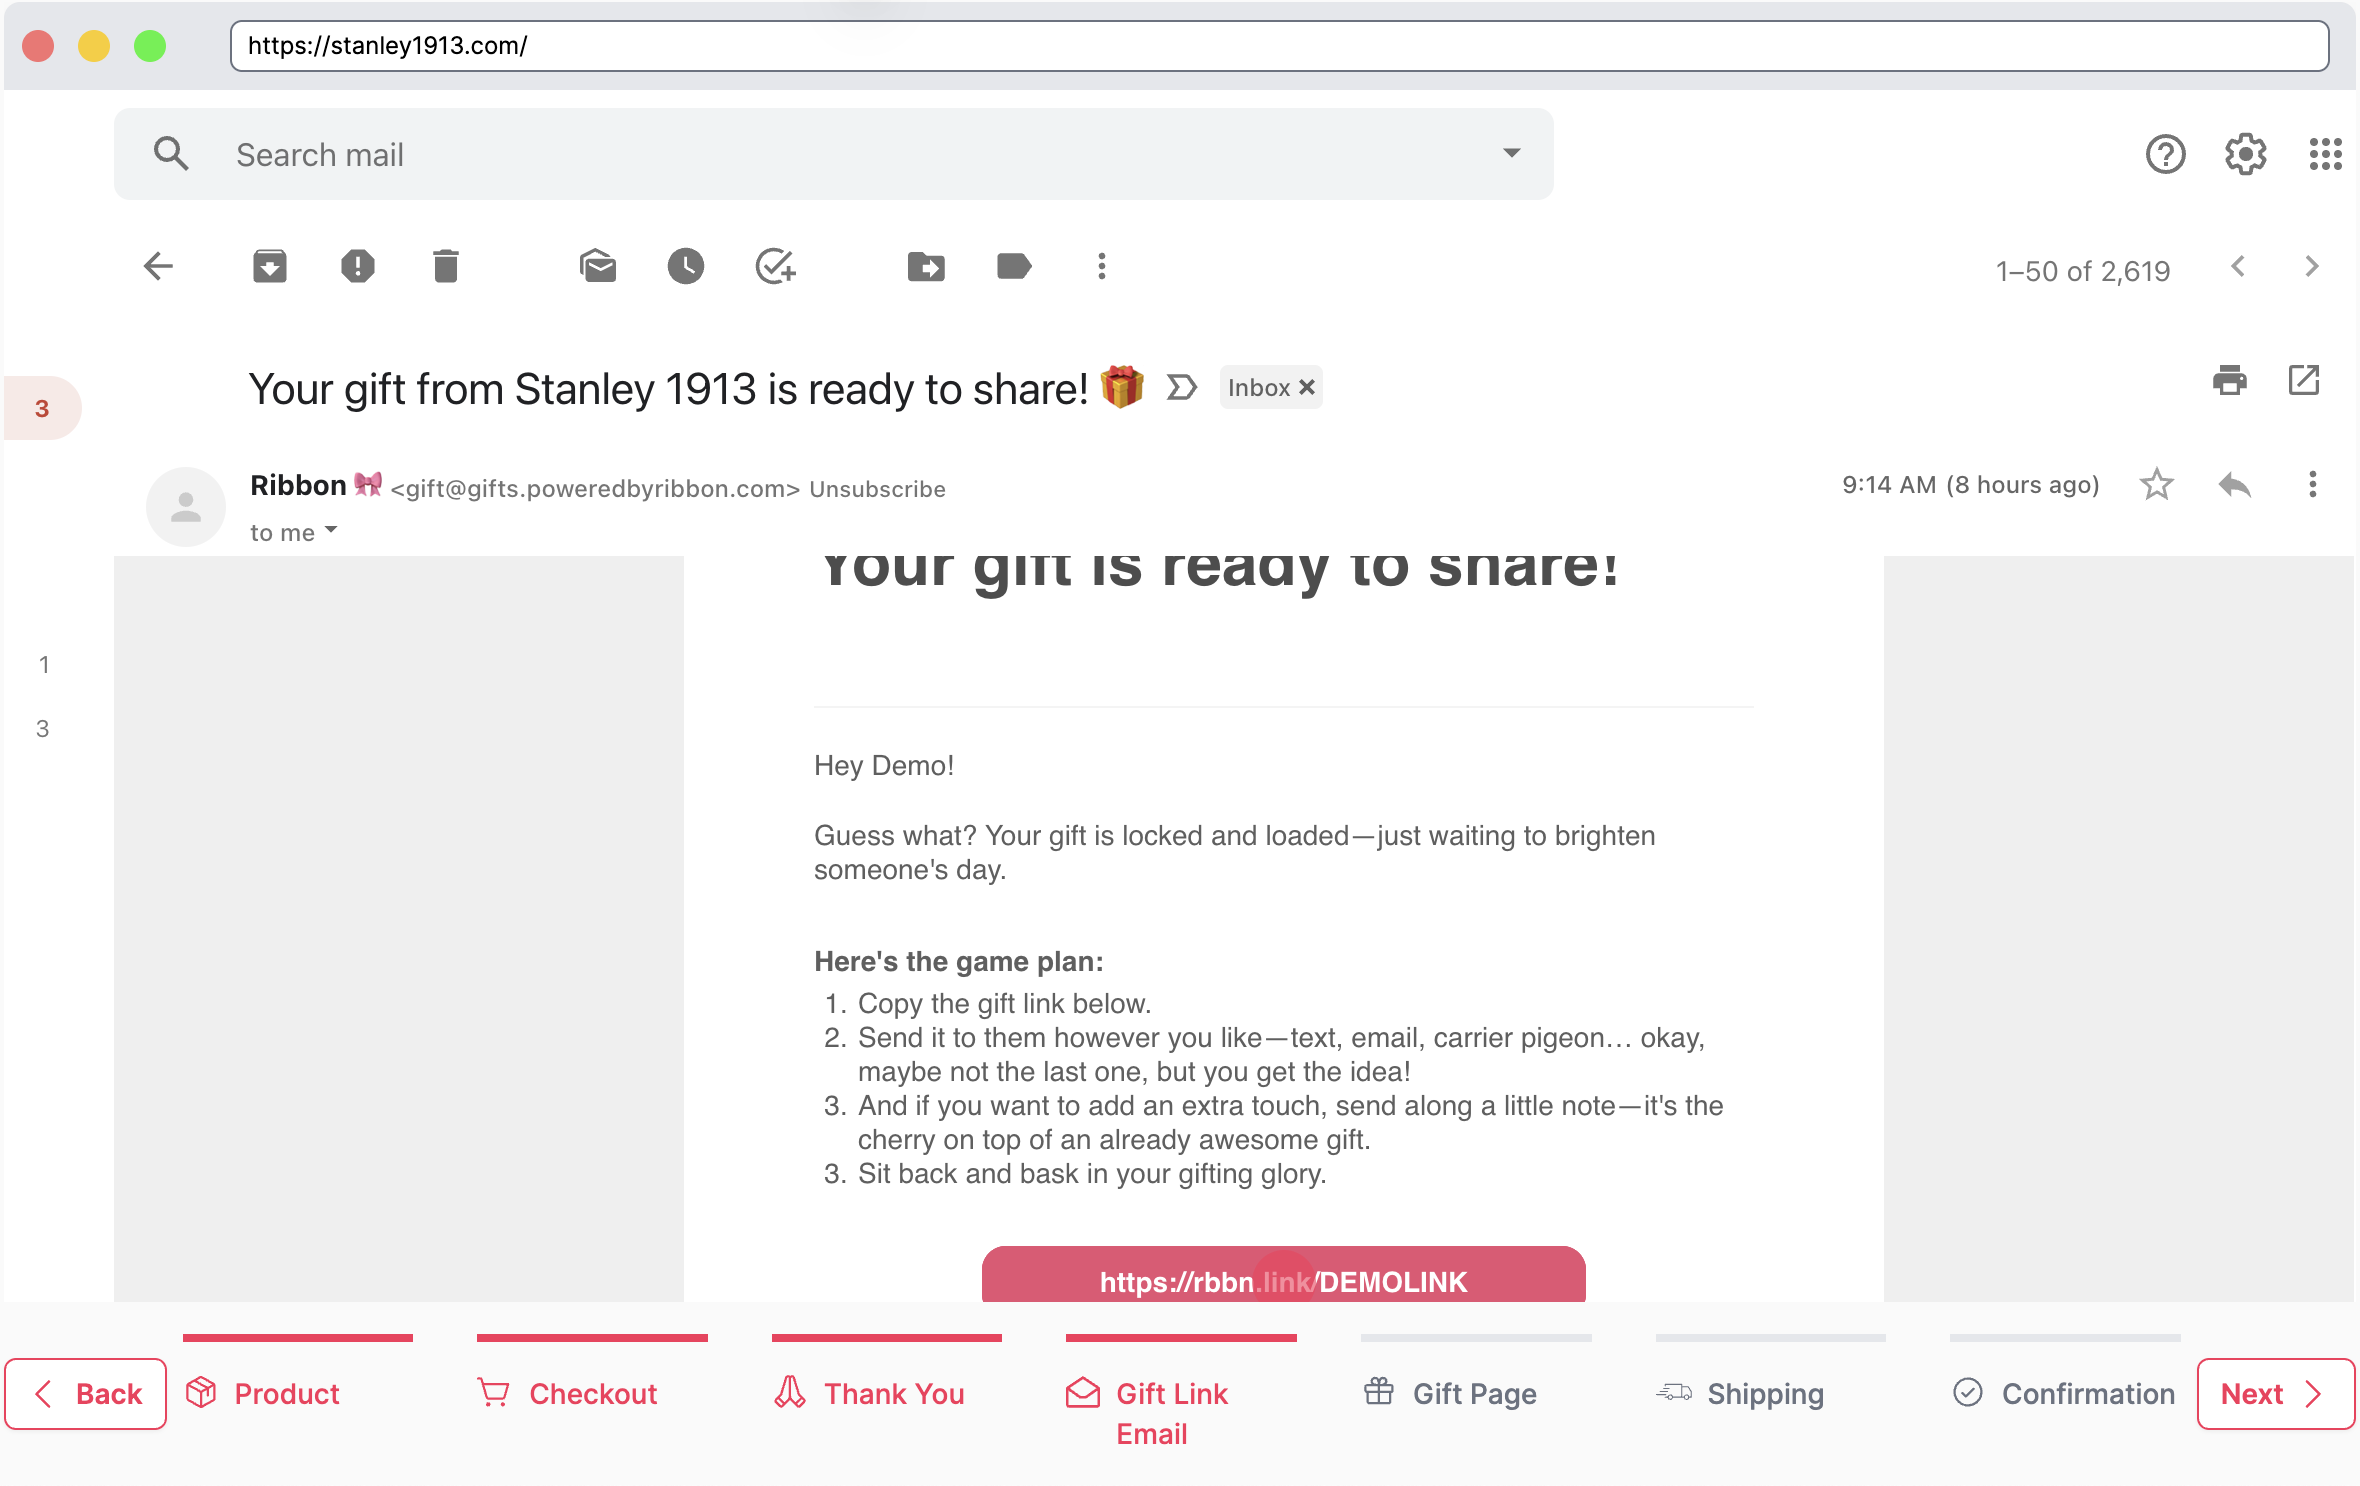Viewport: 2360px width, 1486px height.
Task: Remove the Inbox label chip
Action: 1306,387
